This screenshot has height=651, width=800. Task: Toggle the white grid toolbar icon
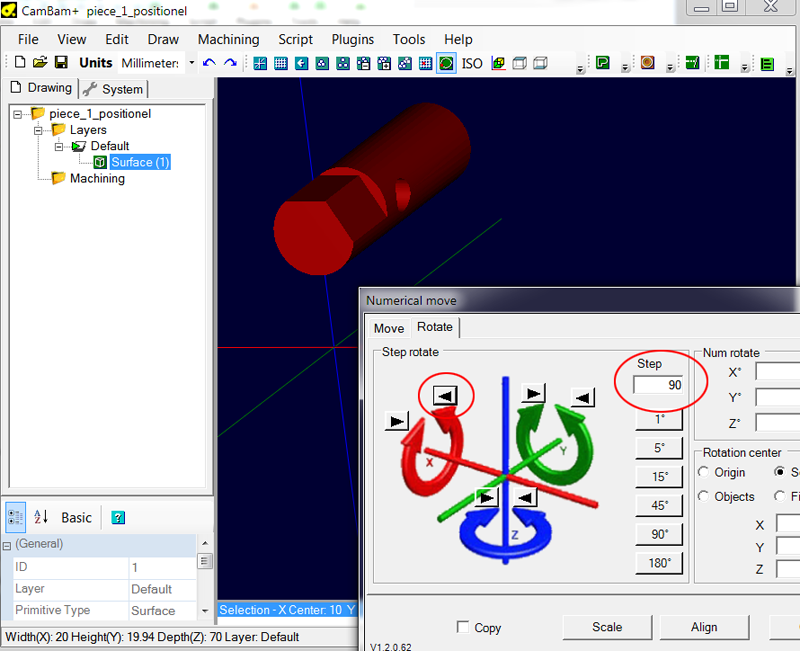(281, 63)
